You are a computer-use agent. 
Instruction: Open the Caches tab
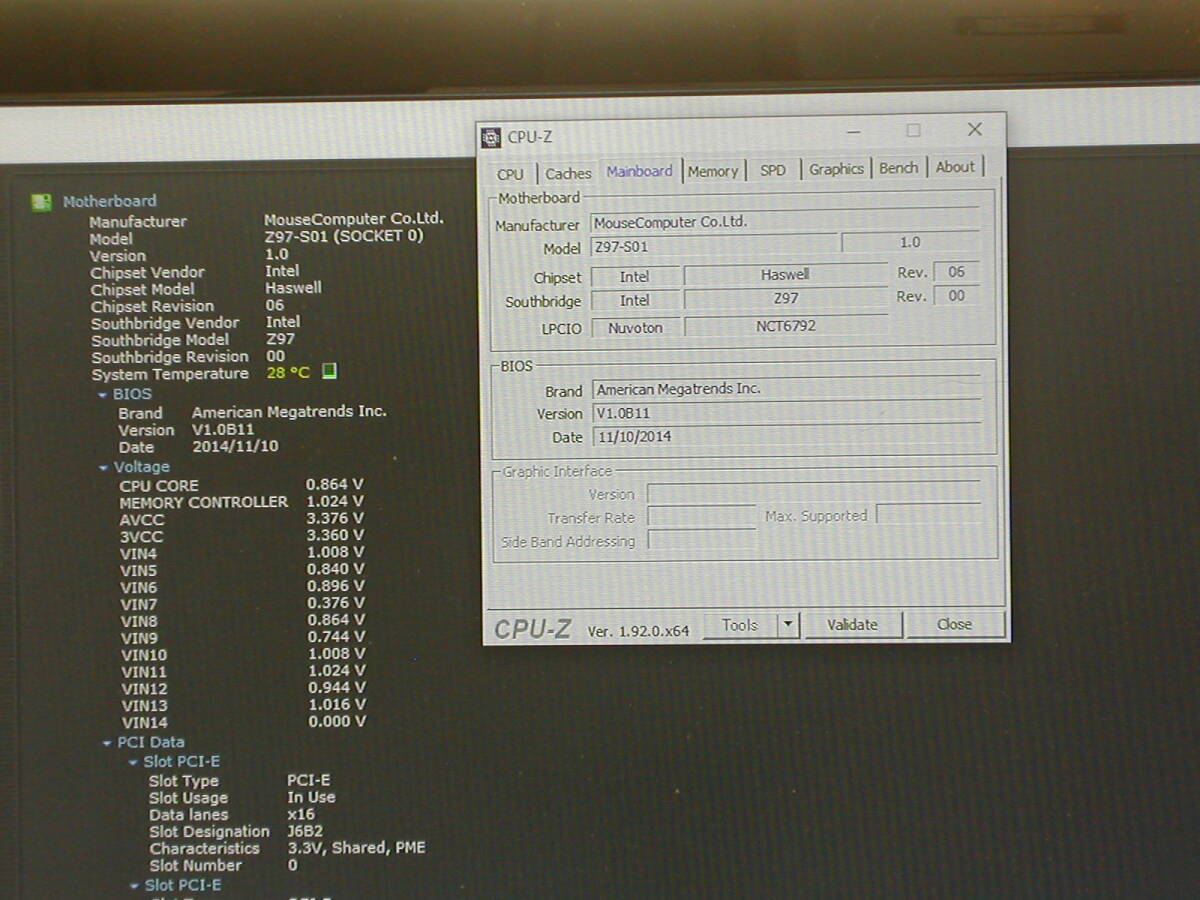click(569, 173)
